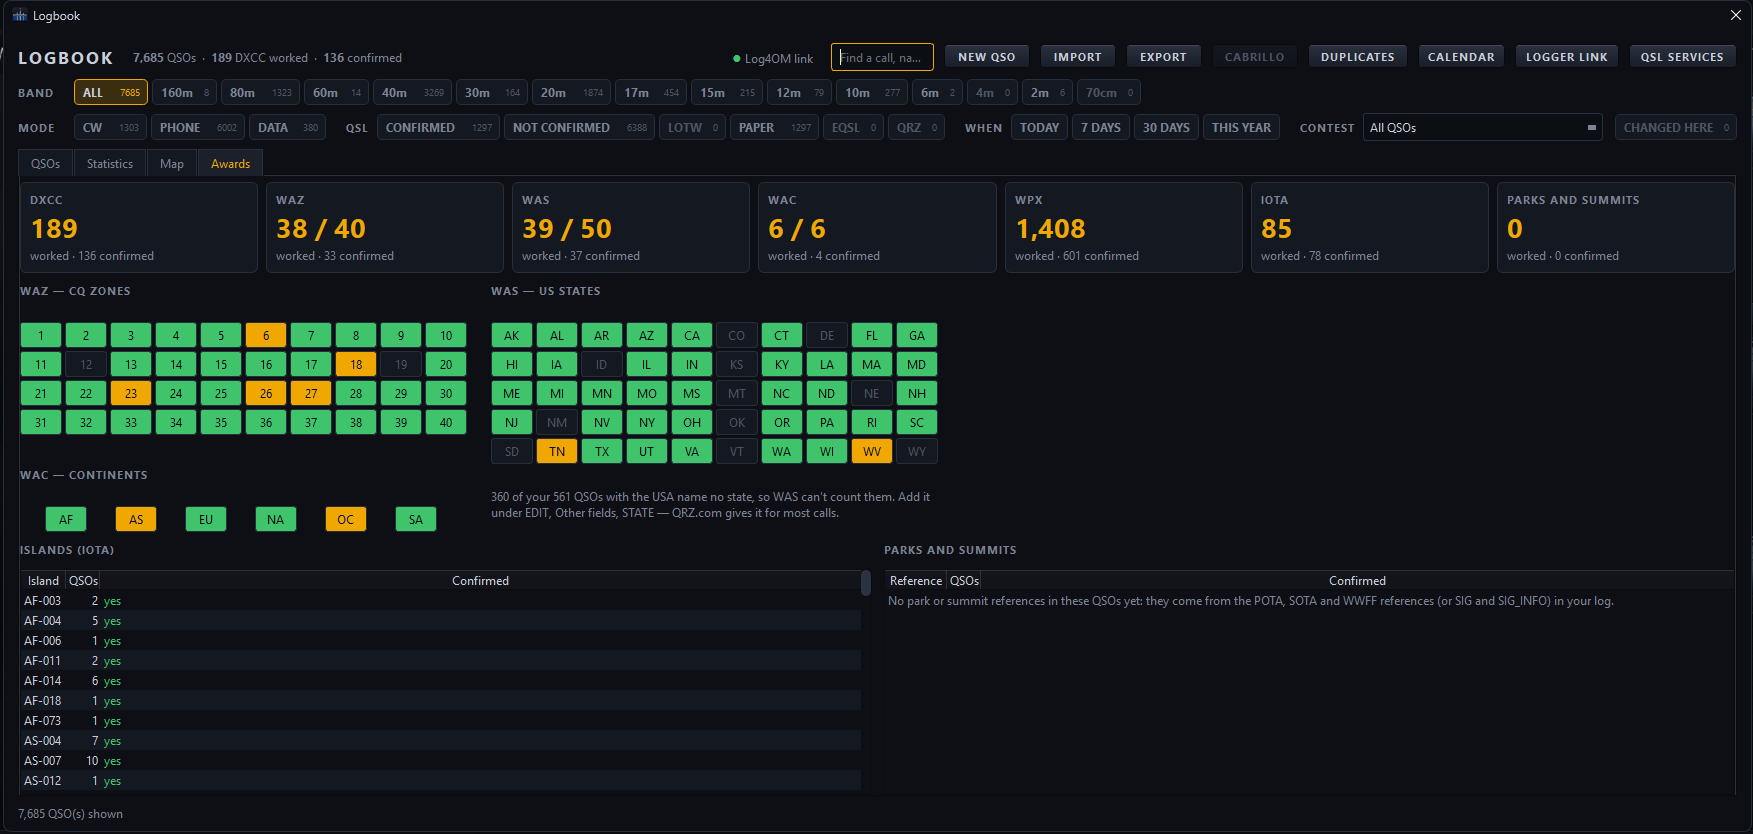Show only DATA mode QSOs
Image resolution: width=1753 pixels, height=834 pixels.
pos(288,128)
